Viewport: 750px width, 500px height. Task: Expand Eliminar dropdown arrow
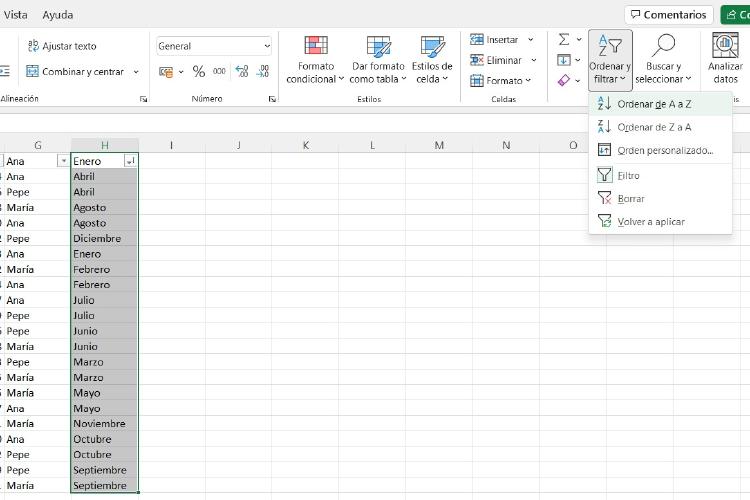pyautogui.click(x=534, y=60)
